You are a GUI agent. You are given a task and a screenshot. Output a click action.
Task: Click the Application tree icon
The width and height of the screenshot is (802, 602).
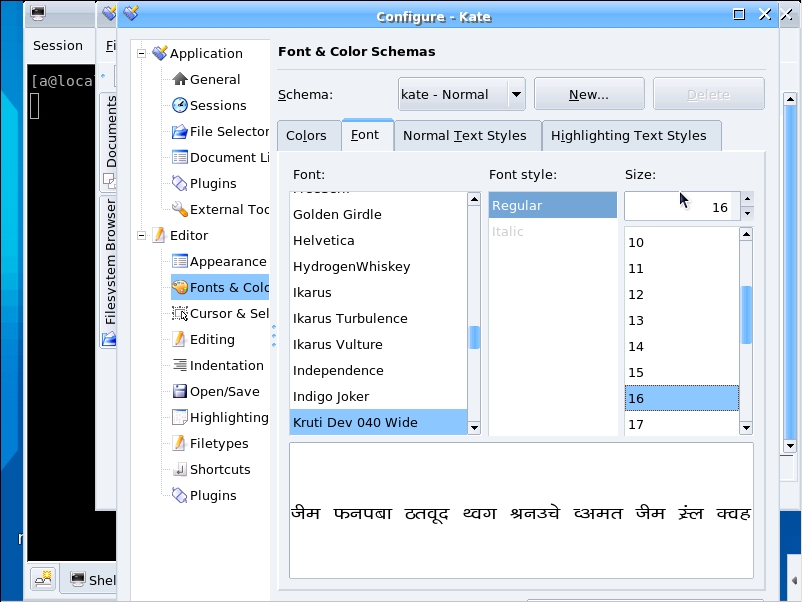160,53
